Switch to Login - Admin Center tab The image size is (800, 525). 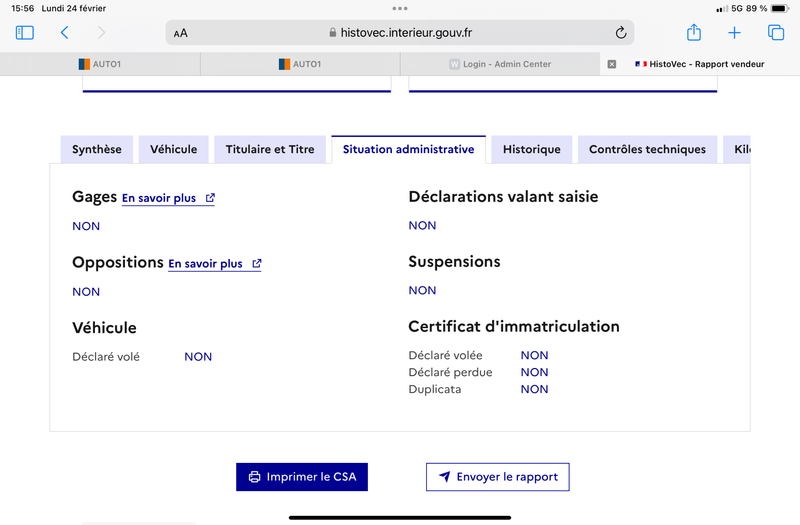point(500,64)
